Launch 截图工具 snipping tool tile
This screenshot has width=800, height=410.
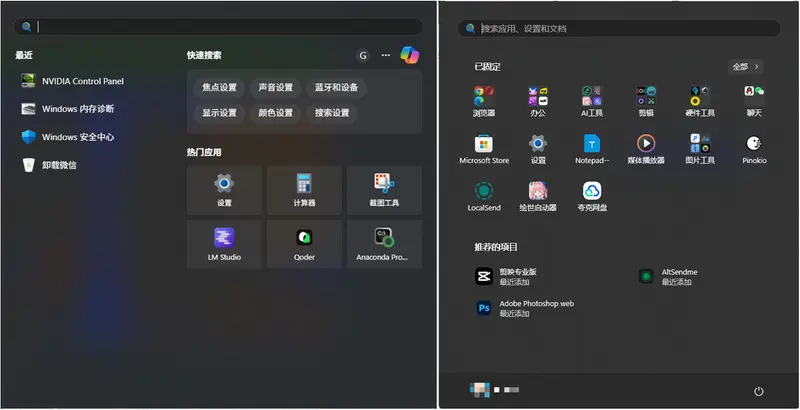click(x=384, y=190)
